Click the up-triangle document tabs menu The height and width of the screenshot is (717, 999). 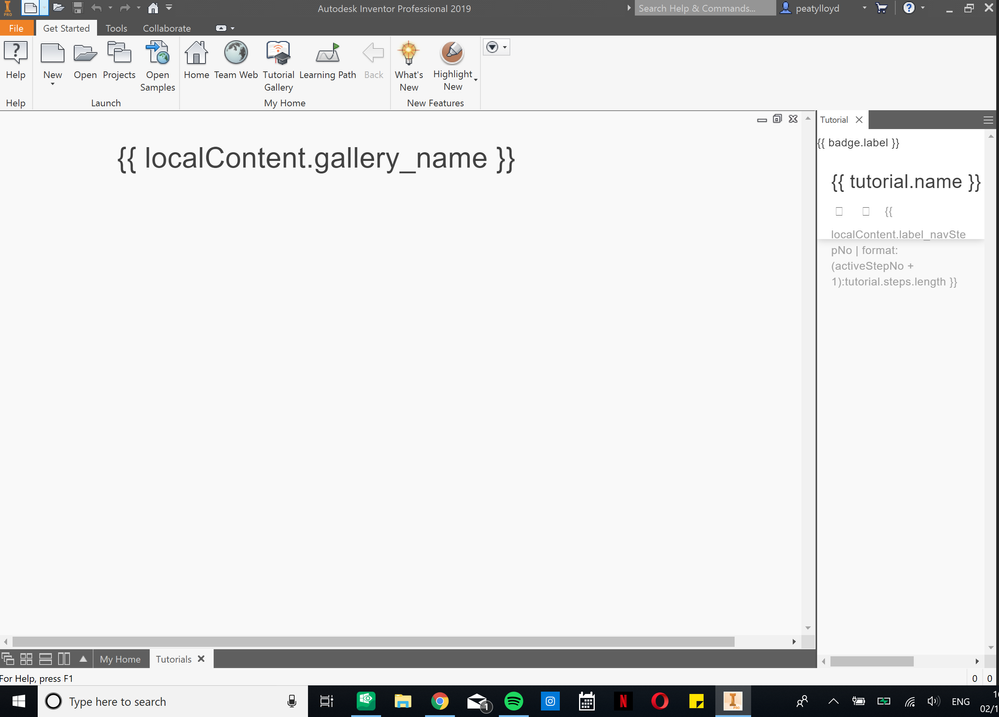point(83,659)
